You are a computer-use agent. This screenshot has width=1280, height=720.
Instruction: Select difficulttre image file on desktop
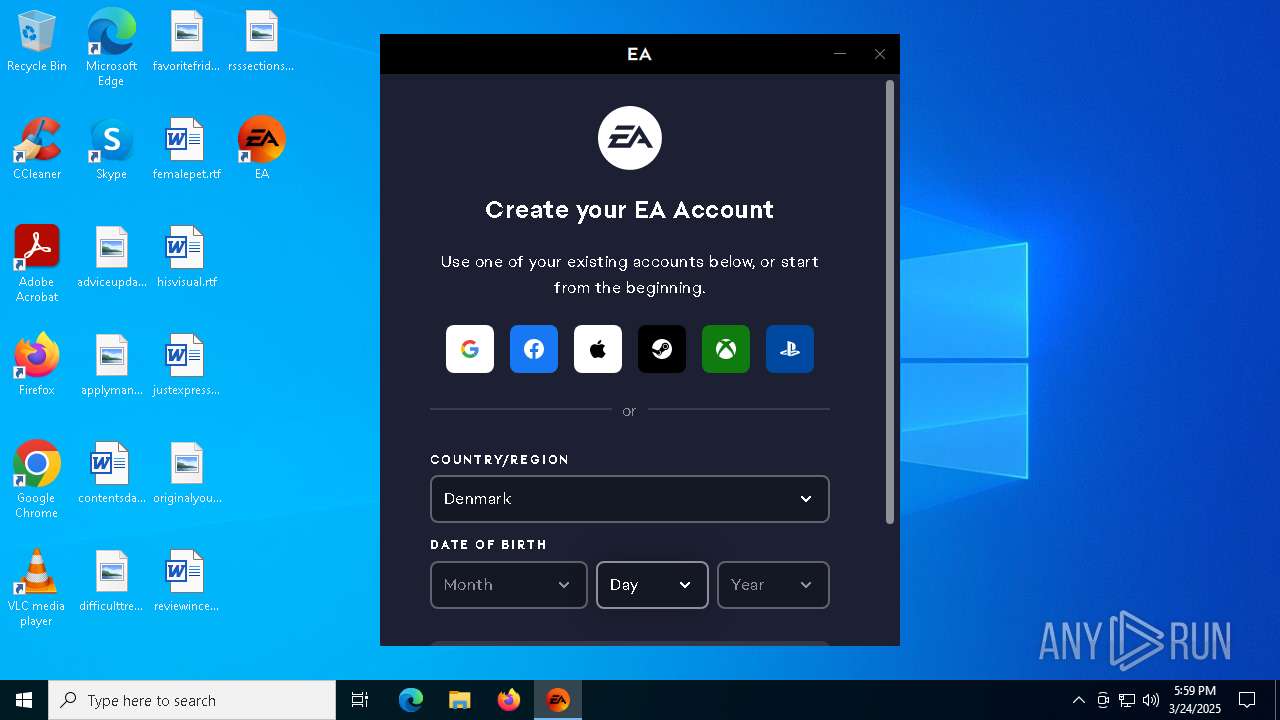[x=111, y=581]
